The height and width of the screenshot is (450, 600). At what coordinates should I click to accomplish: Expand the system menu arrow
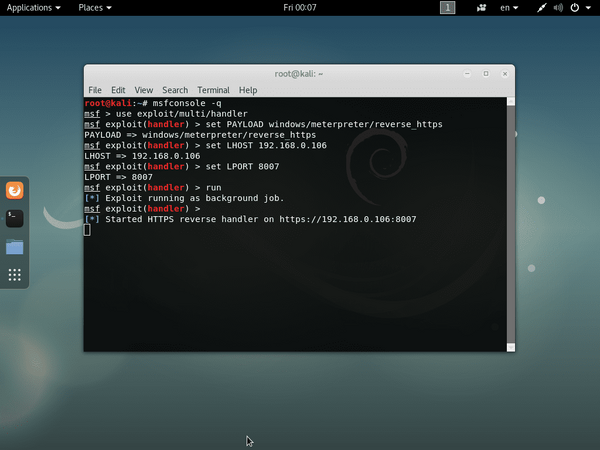[x=588, y=8]
